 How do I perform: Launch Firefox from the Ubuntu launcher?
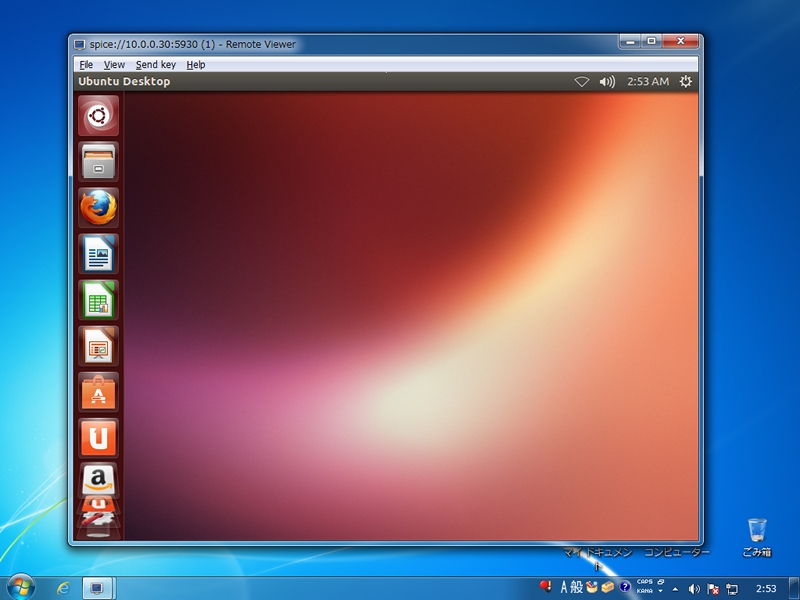98,208
